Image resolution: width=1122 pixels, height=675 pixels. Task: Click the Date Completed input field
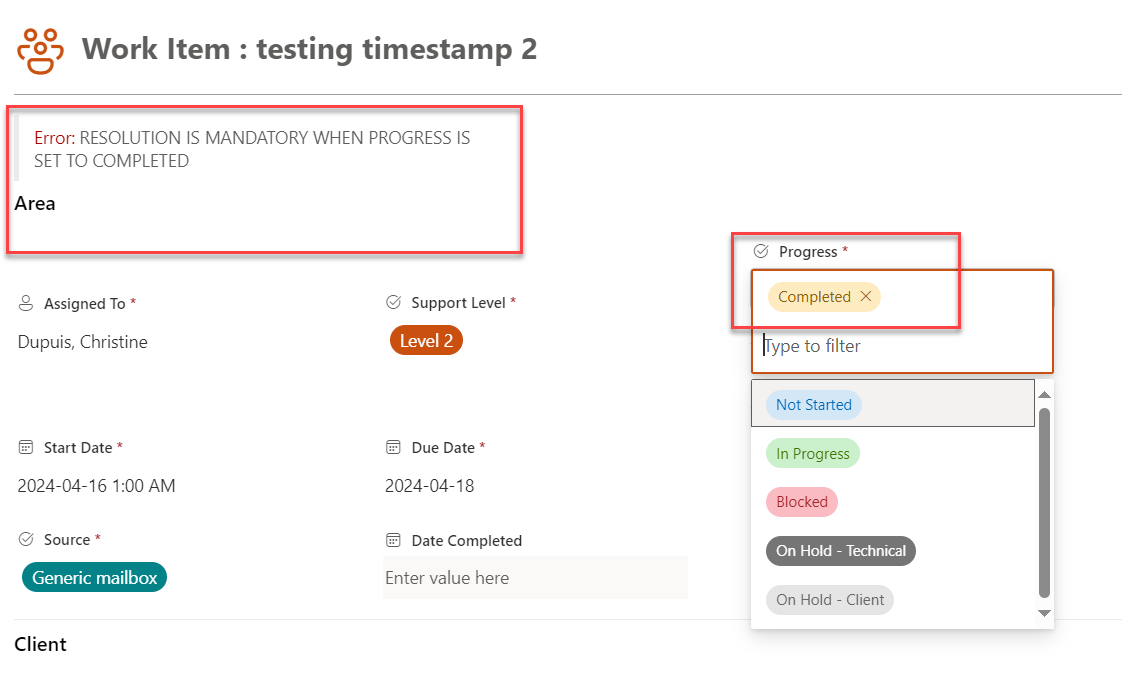(x=535, y=578)
